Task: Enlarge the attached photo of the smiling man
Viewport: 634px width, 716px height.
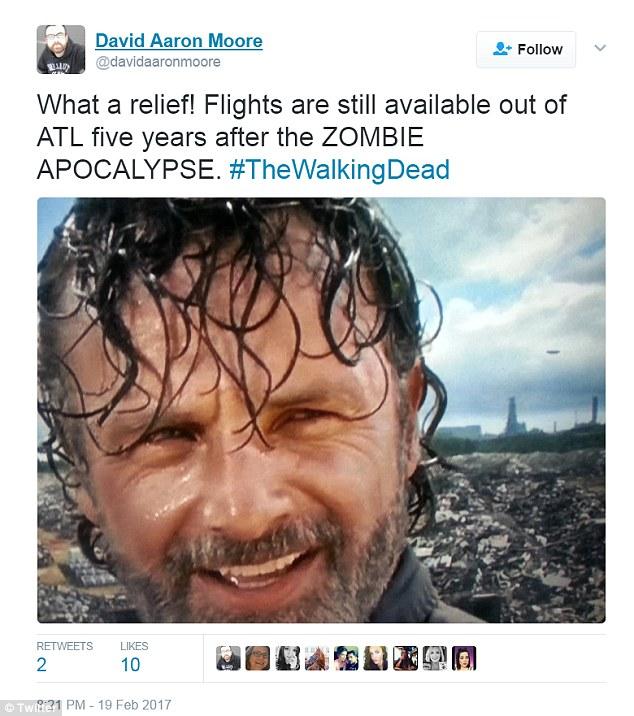Action: point(321,410)
